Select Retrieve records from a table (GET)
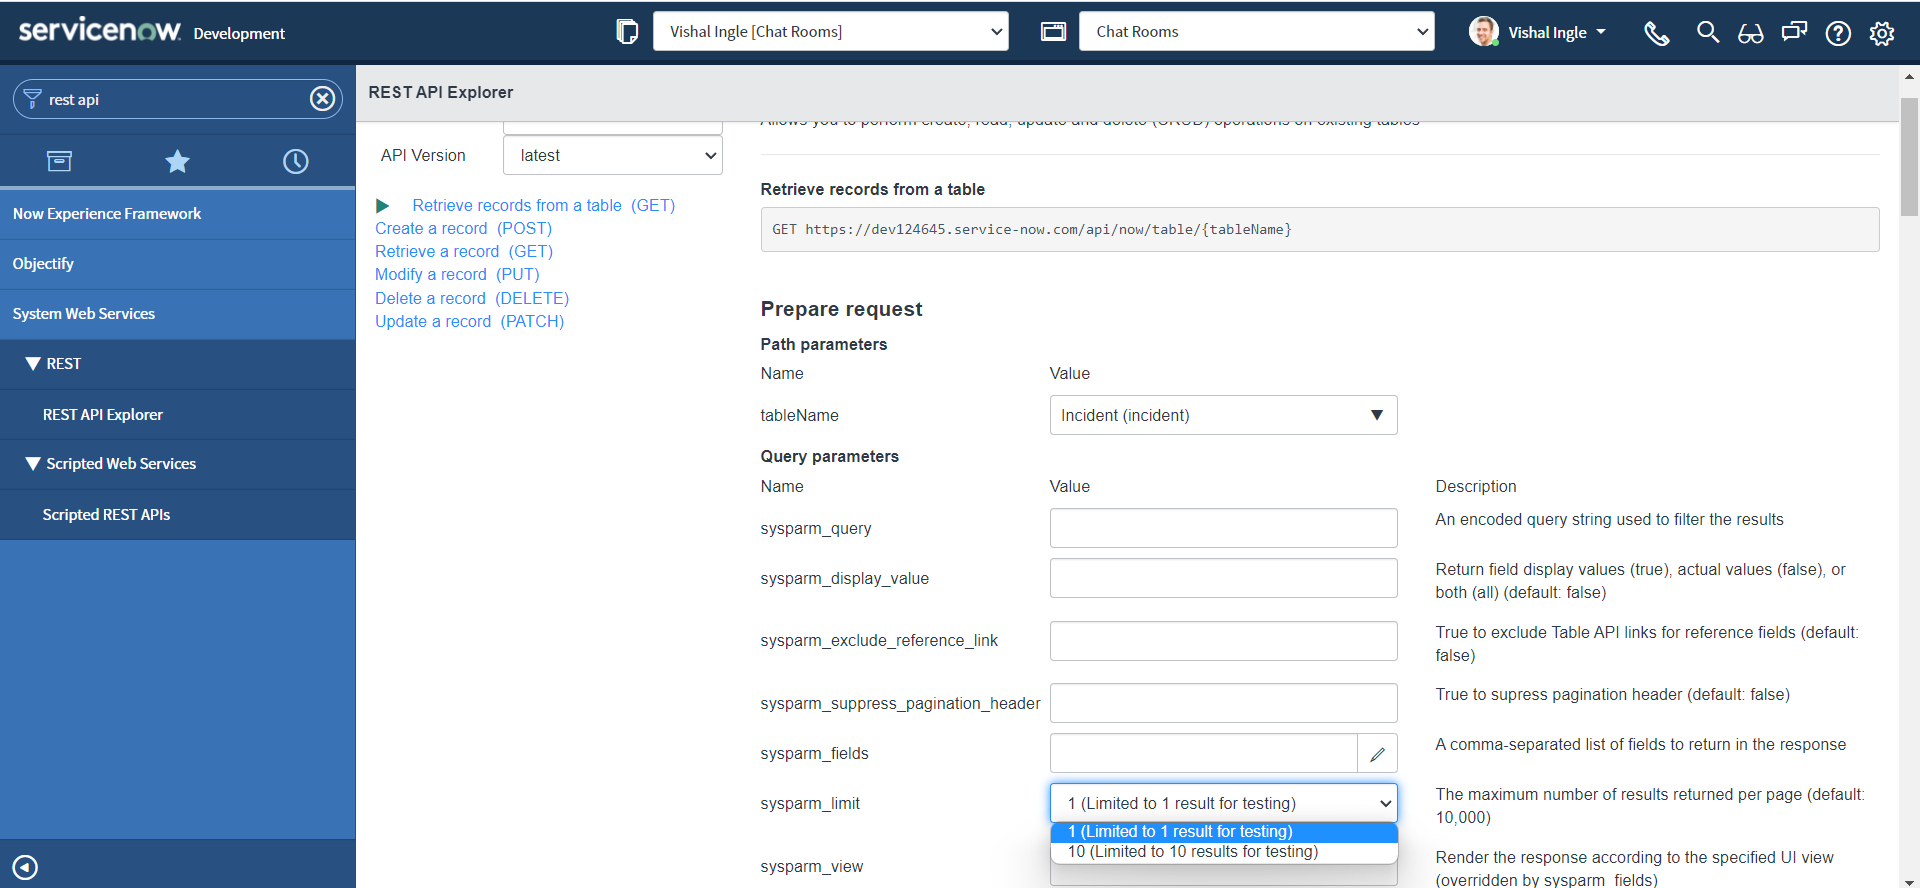This screenshot has width=1920, height=888. (543, 206)
